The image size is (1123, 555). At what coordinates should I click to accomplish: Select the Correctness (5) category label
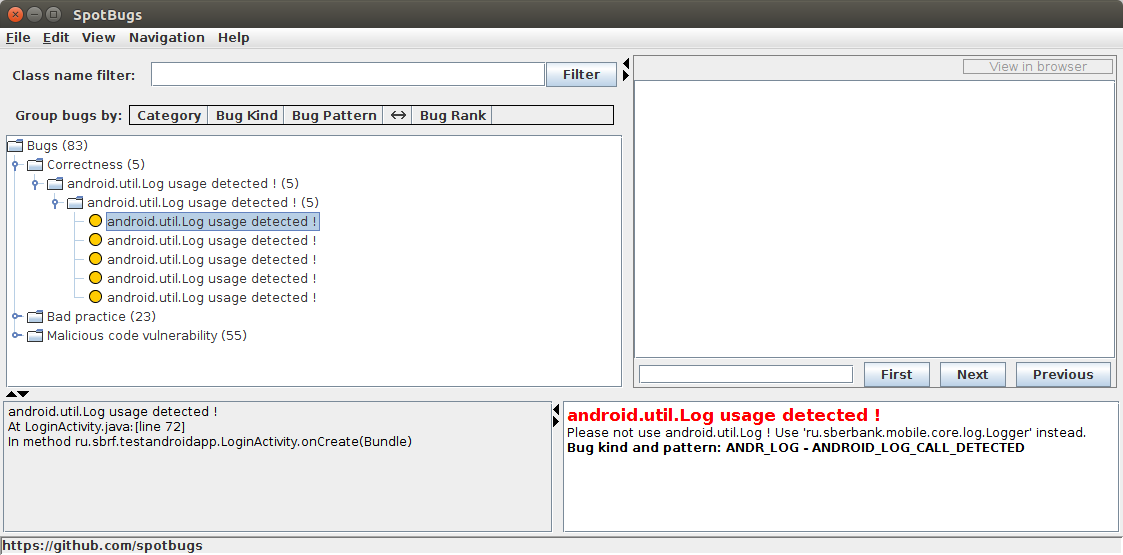(96, 165)
